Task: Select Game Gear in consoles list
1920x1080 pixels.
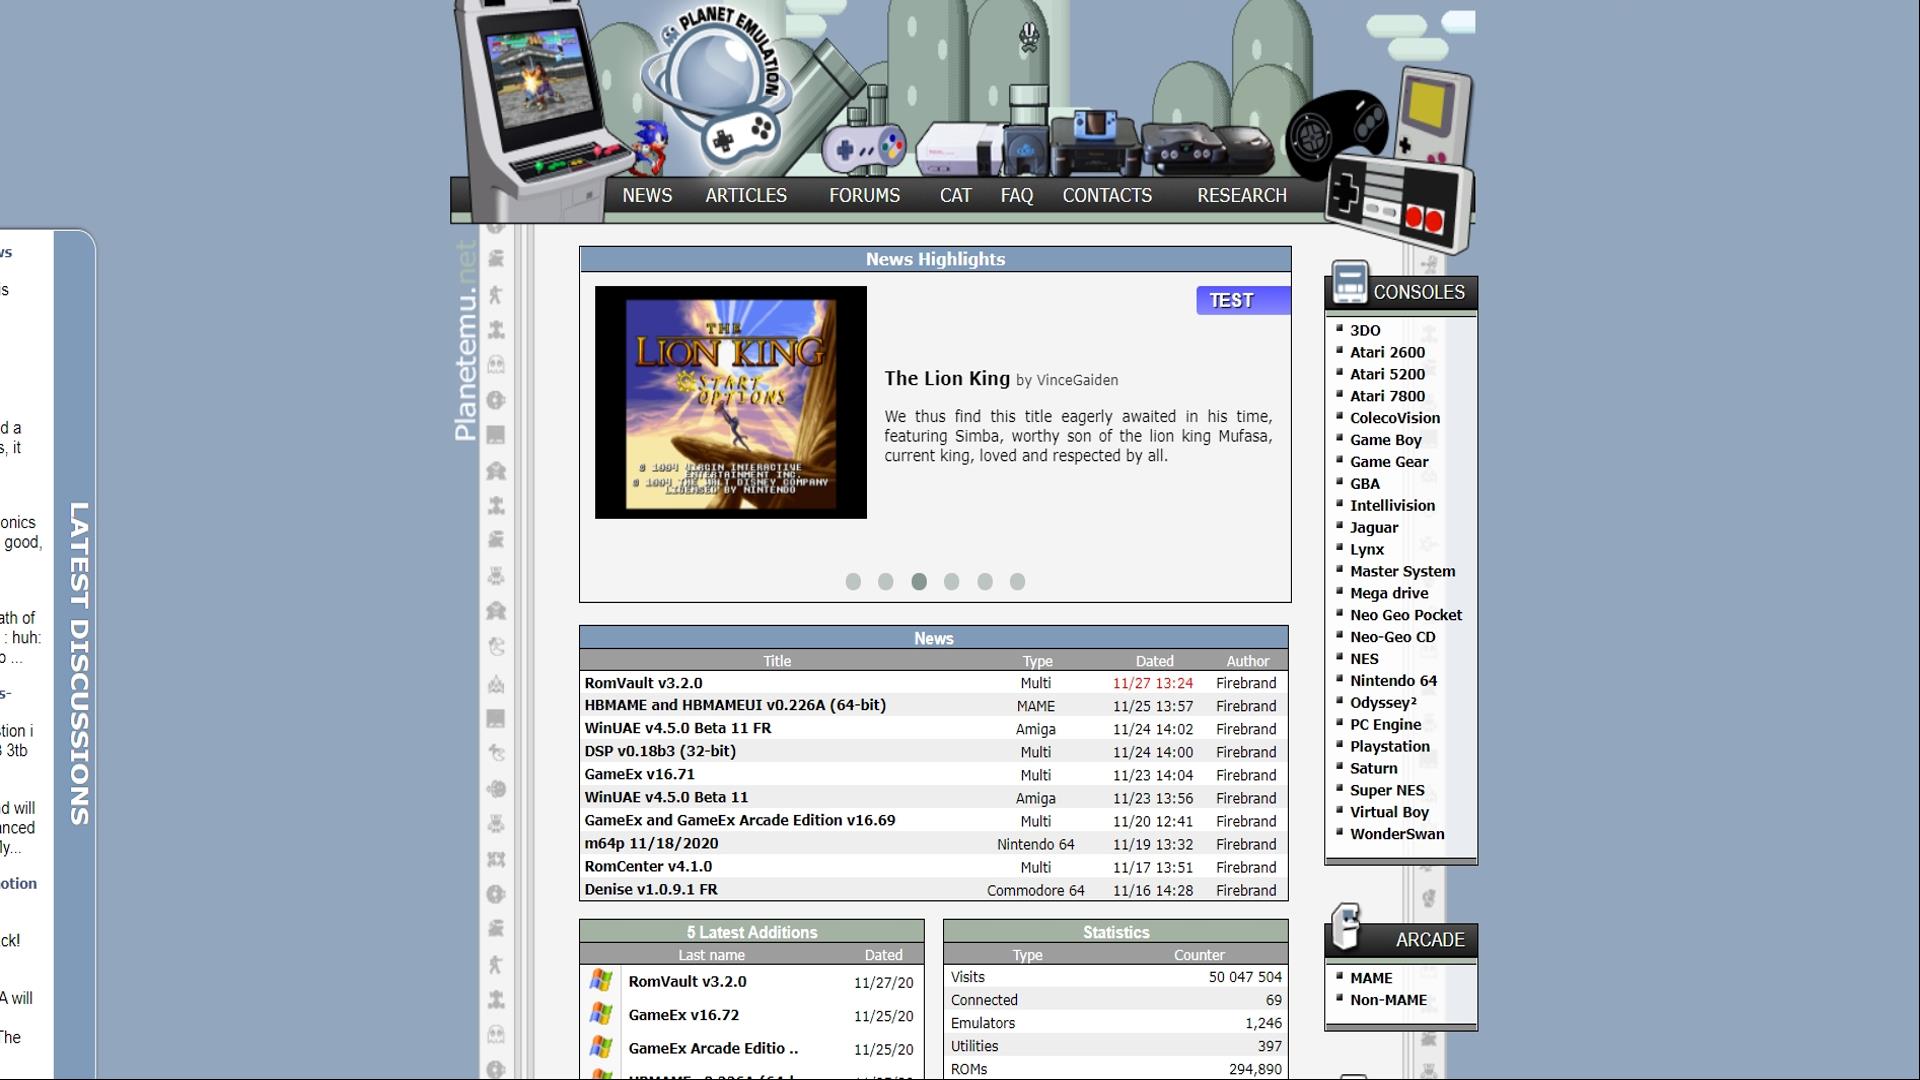Action: point(1389,462)
